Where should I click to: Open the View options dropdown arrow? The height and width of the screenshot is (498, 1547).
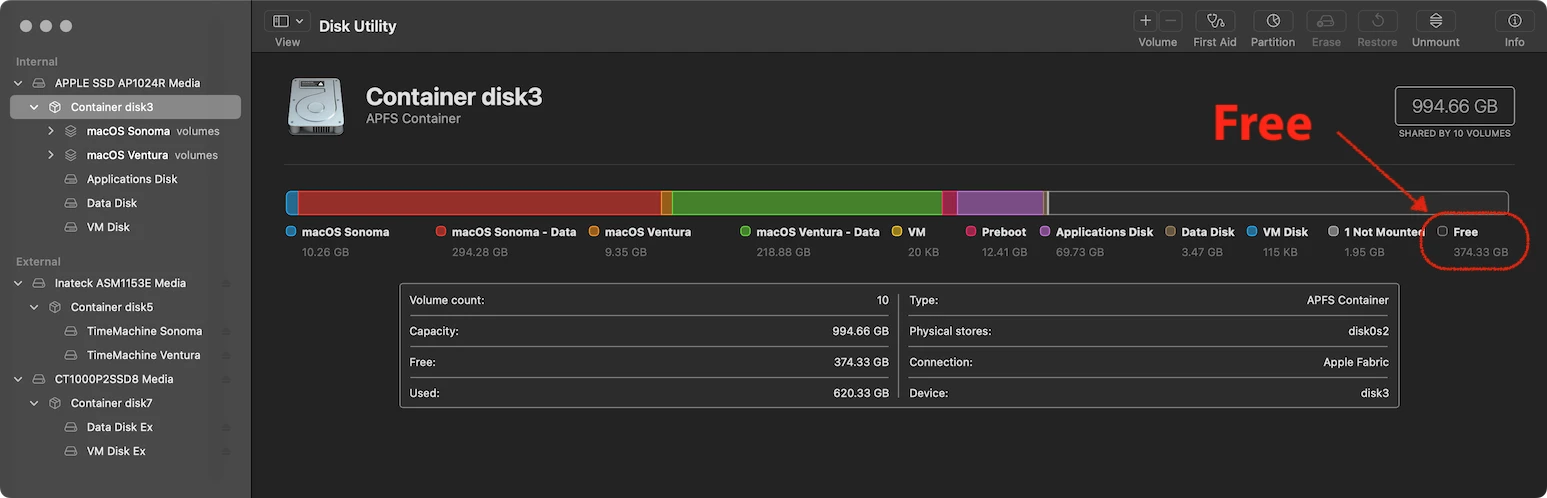pyautogui.click(x=299, y=21)
